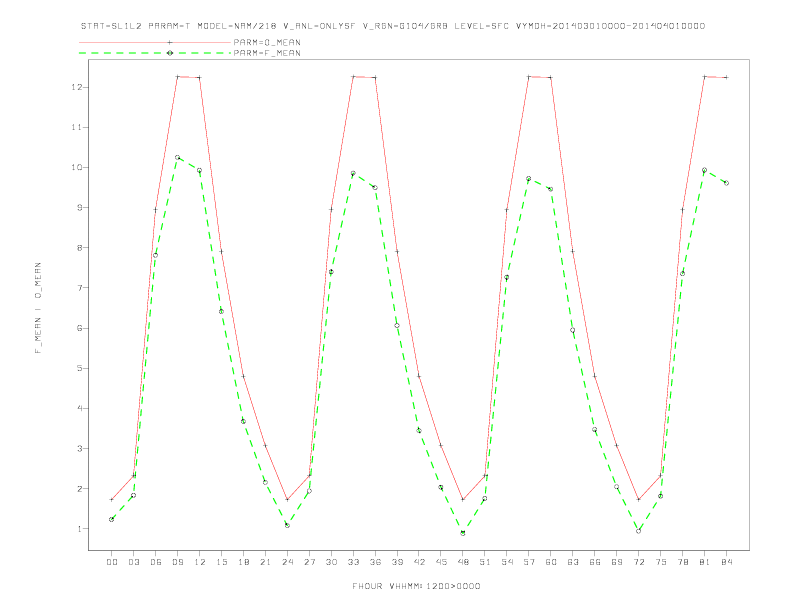Click x-axis forecast hour label 24

point(287,562)
